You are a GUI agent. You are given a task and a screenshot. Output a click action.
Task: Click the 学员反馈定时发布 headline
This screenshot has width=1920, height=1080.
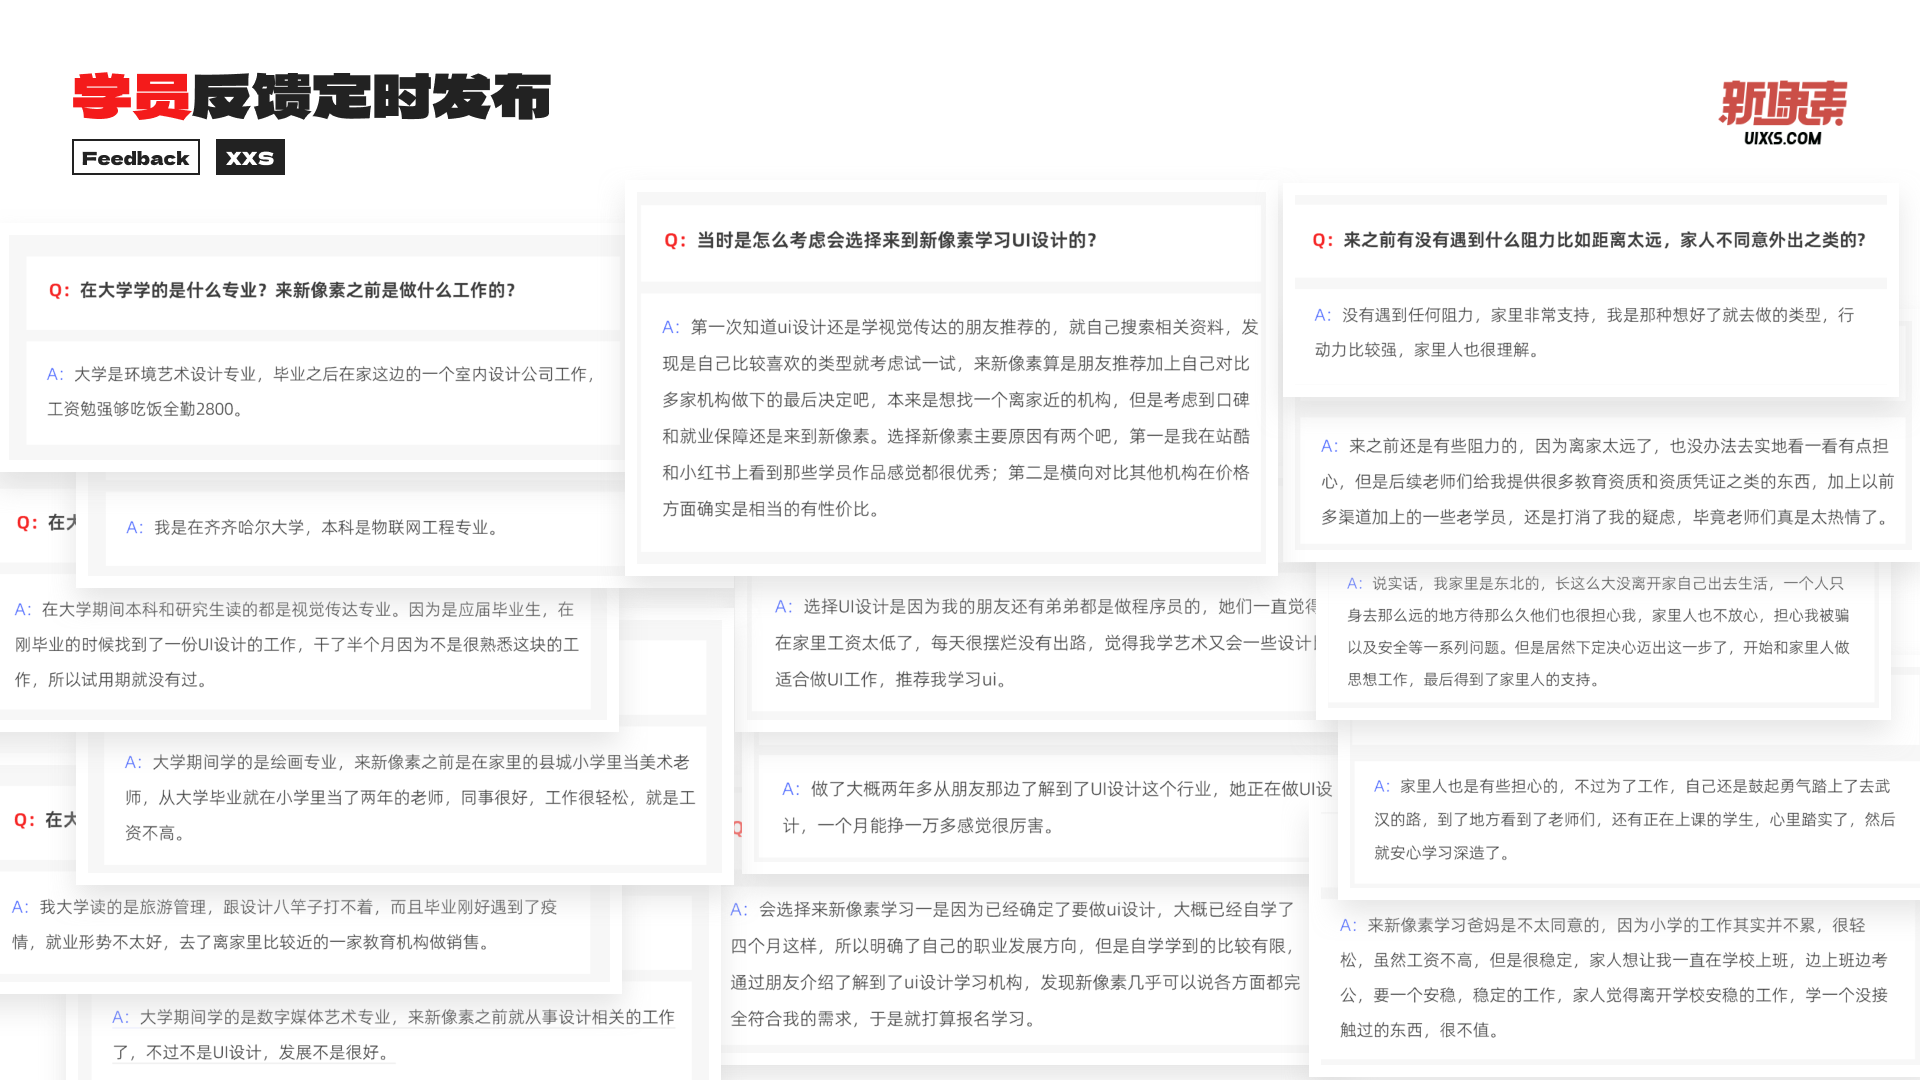(311, 97)
